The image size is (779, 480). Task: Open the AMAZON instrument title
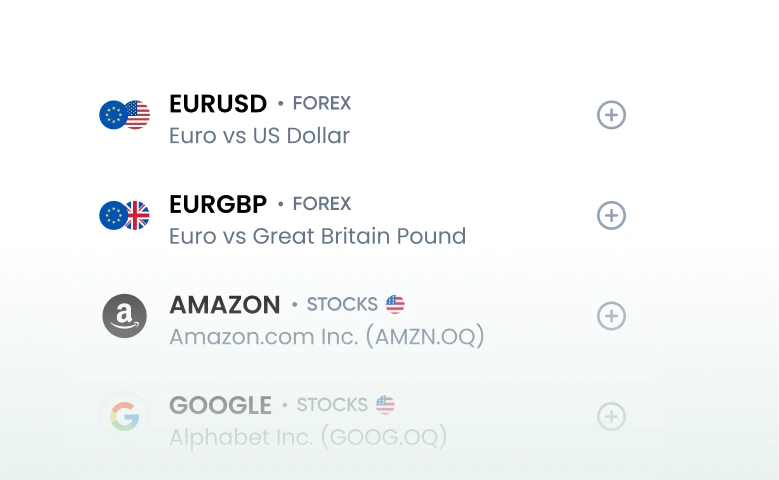pyautogui.click(x=224, y=305)
